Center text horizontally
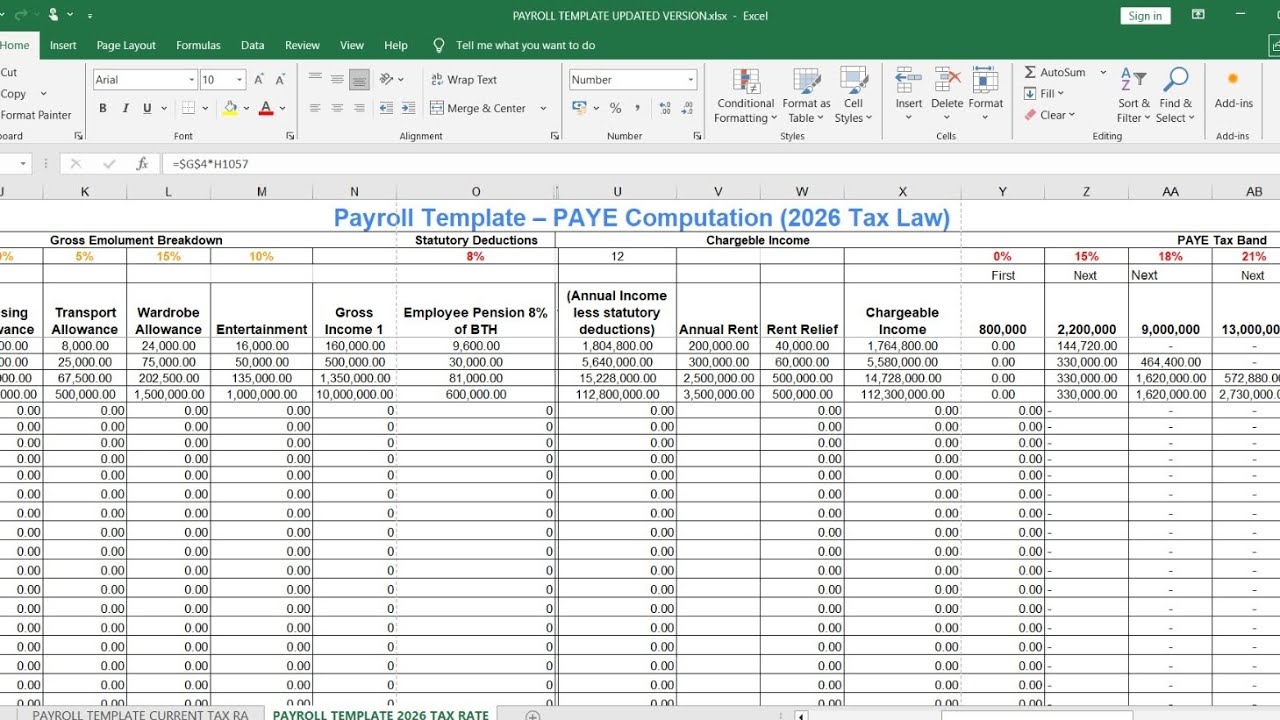Screen dimensions: 1280x720 click(x=337, y=108)
